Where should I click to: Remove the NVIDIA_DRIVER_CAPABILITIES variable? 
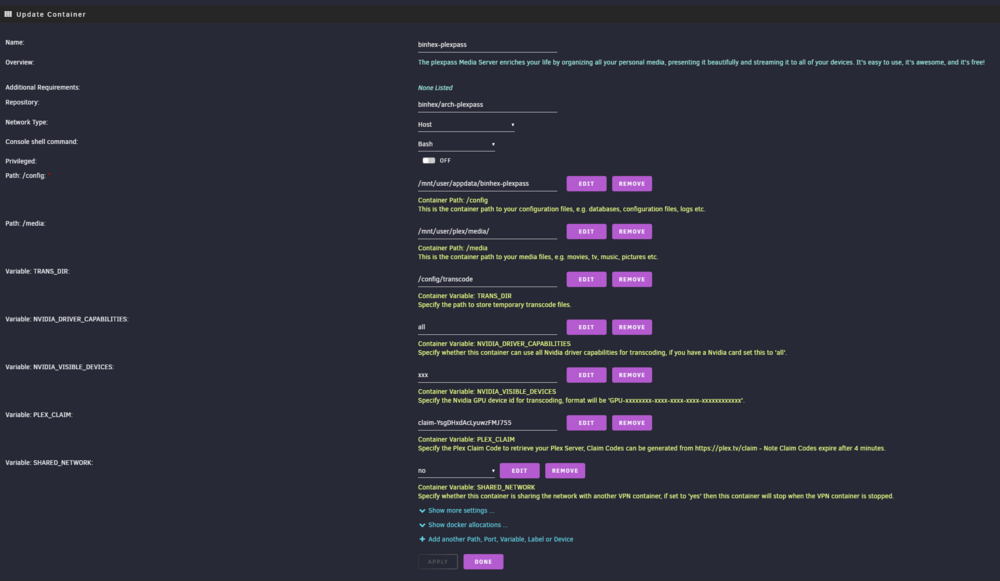631,327
